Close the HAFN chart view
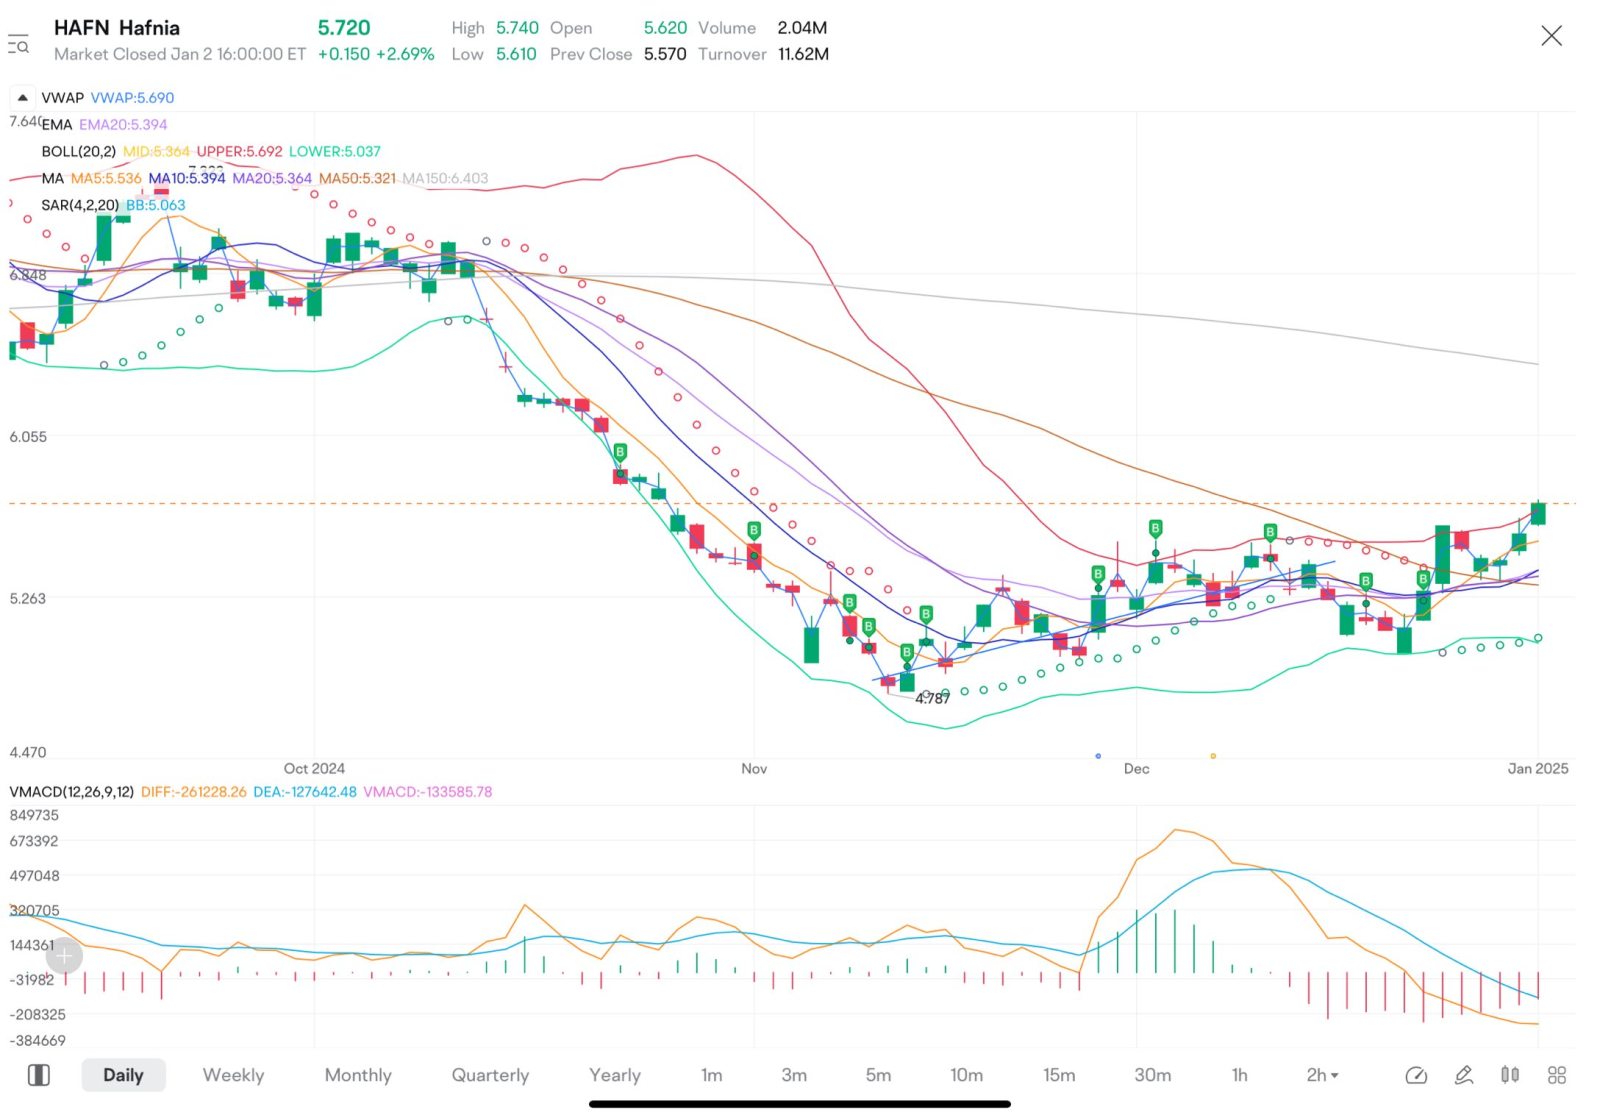This screenshot has height=1118, width=1600. coord(1551,36)
